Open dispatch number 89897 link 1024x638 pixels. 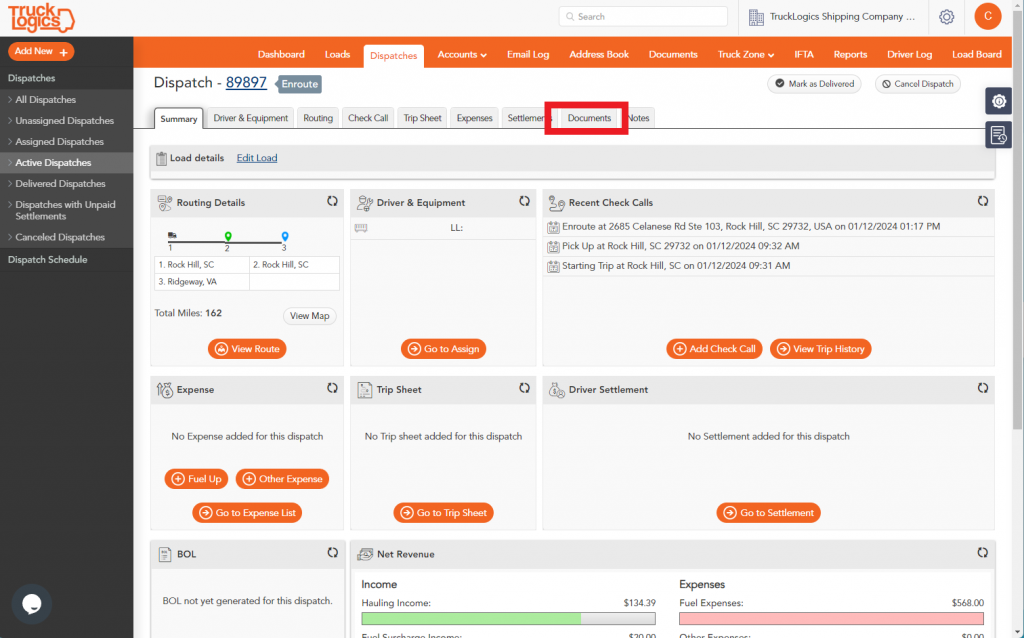point(246,83)
